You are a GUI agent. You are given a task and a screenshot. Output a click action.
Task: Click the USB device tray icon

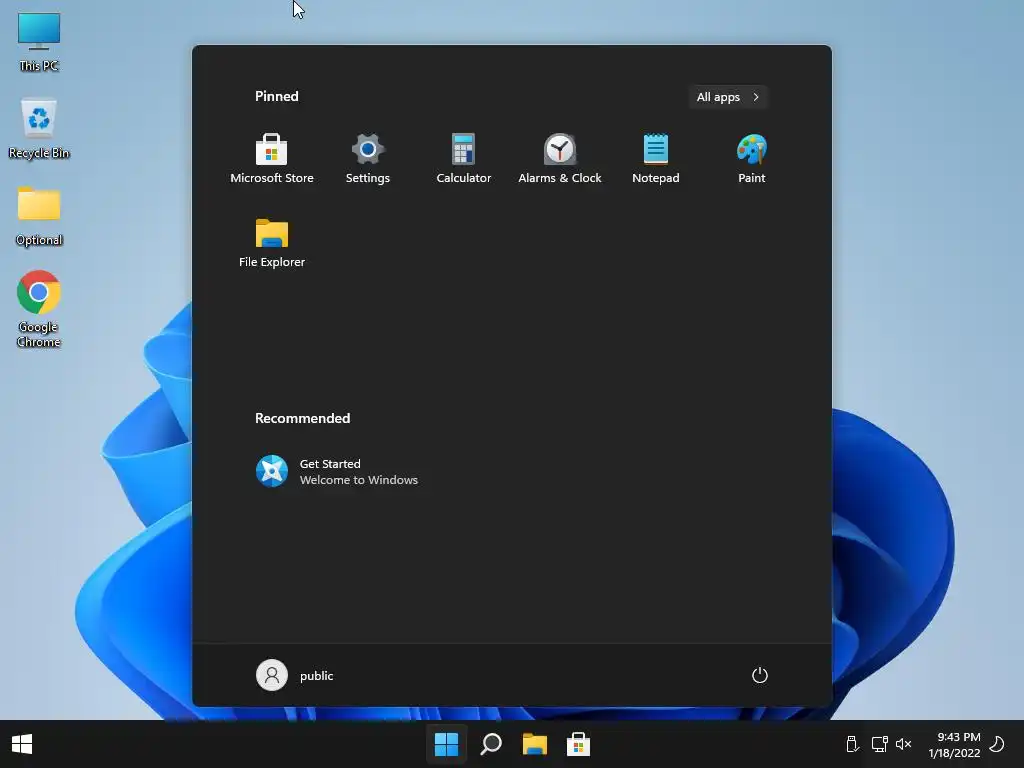tap(852, 744)
